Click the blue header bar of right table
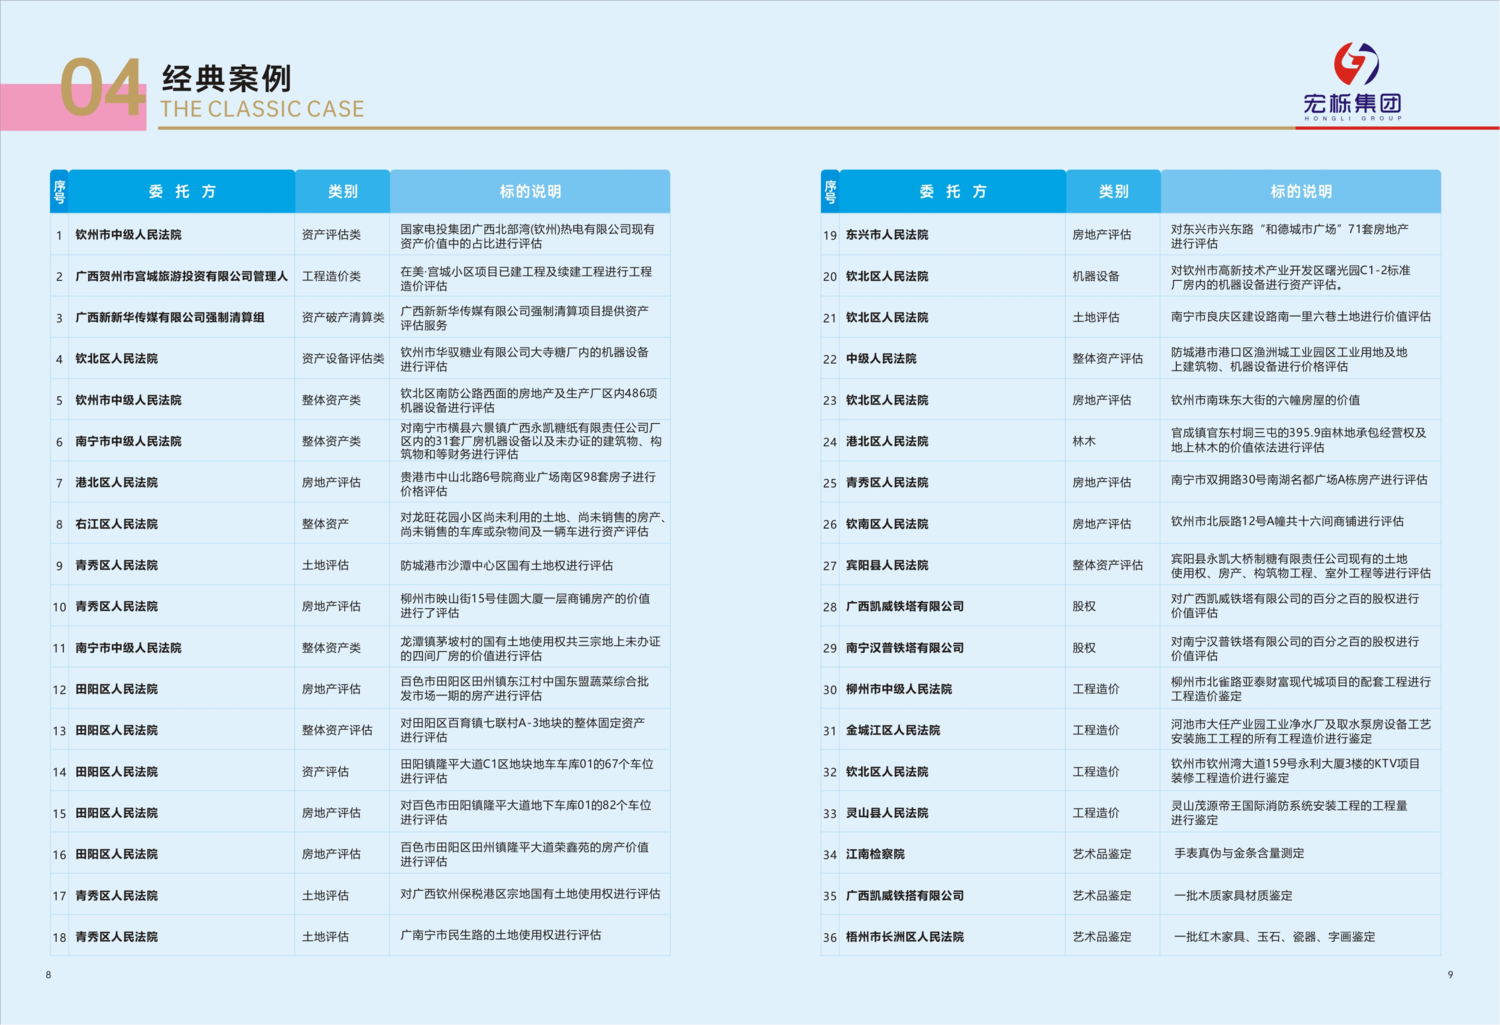The image size is (1500, 1025). point(1130,191)
